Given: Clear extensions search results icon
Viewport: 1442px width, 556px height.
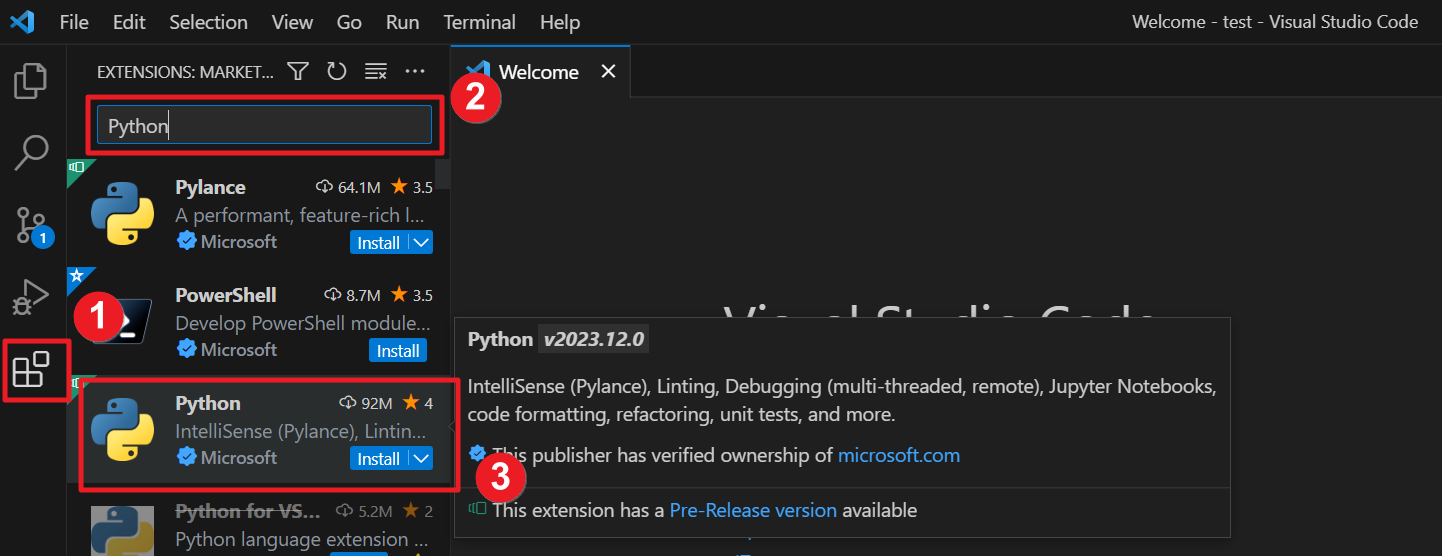Looking at the screenshot, I should (376, 71).
